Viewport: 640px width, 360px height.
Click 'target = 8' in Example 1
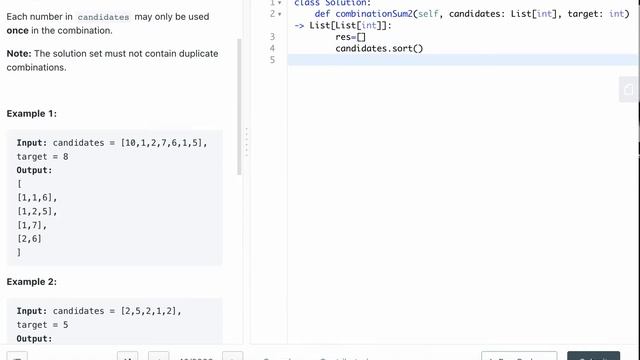(42, 157)
